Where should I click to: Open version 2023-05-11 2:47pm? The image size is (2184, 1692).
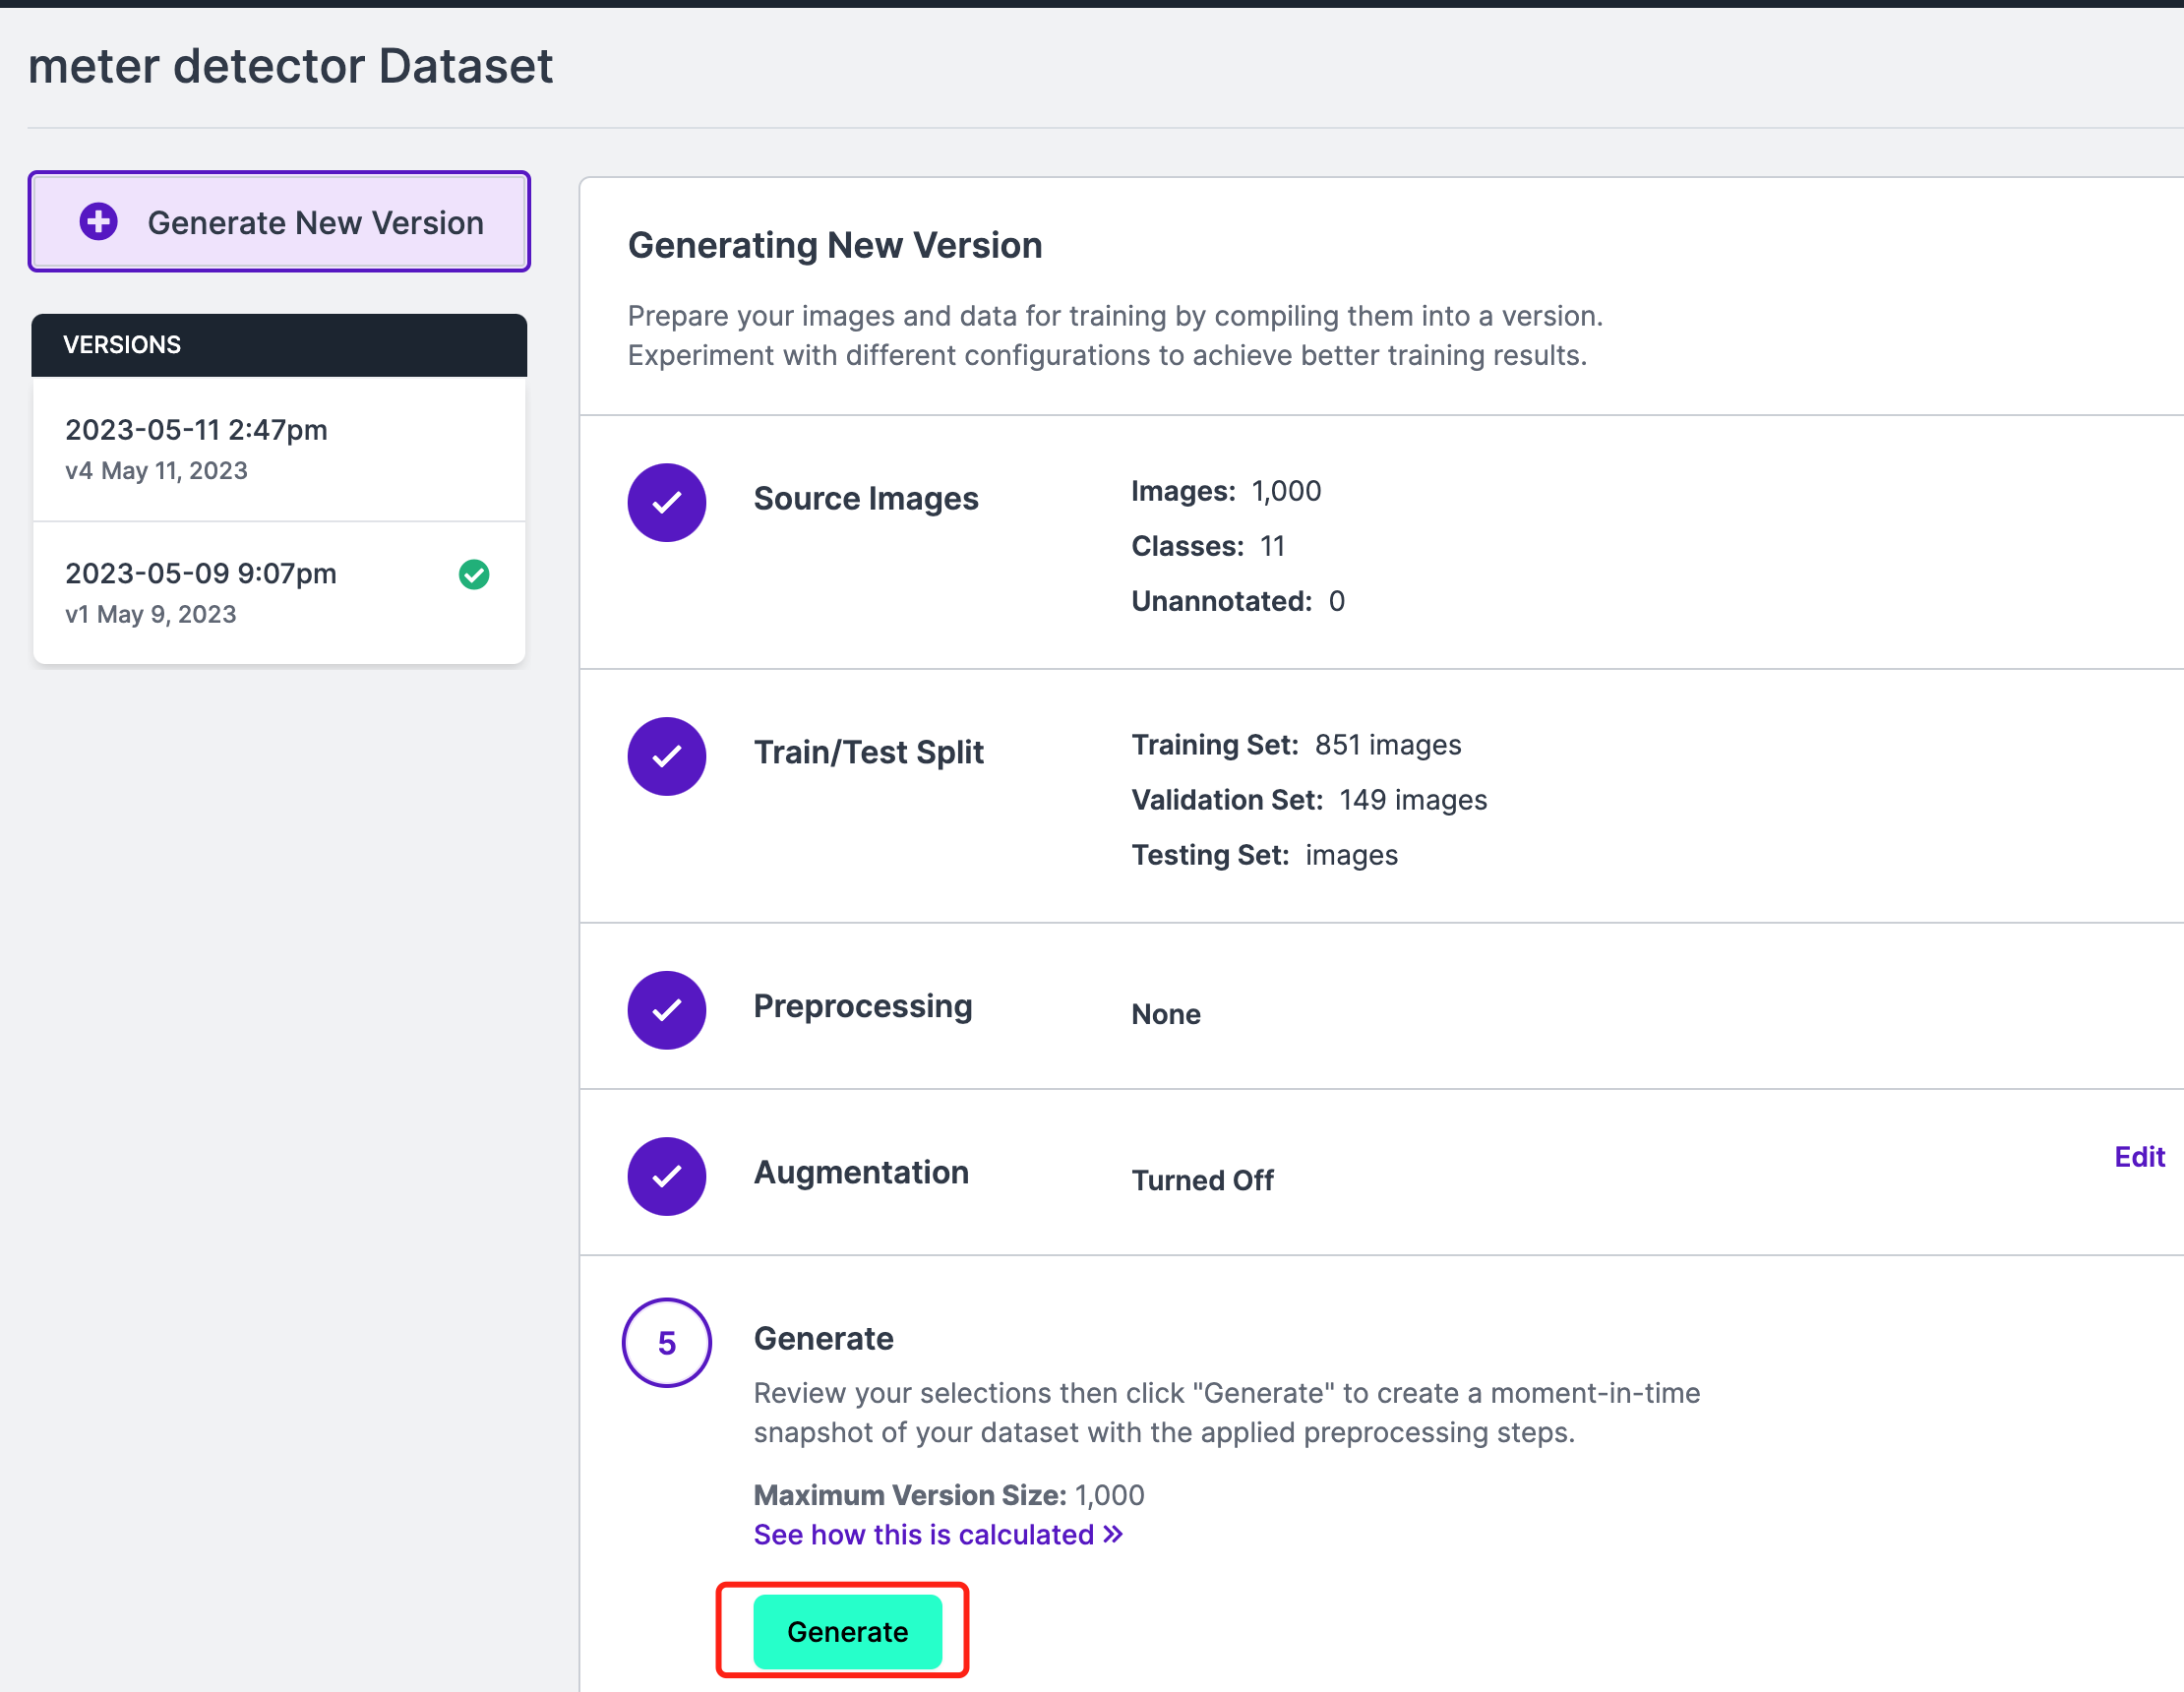coord(279,449)
